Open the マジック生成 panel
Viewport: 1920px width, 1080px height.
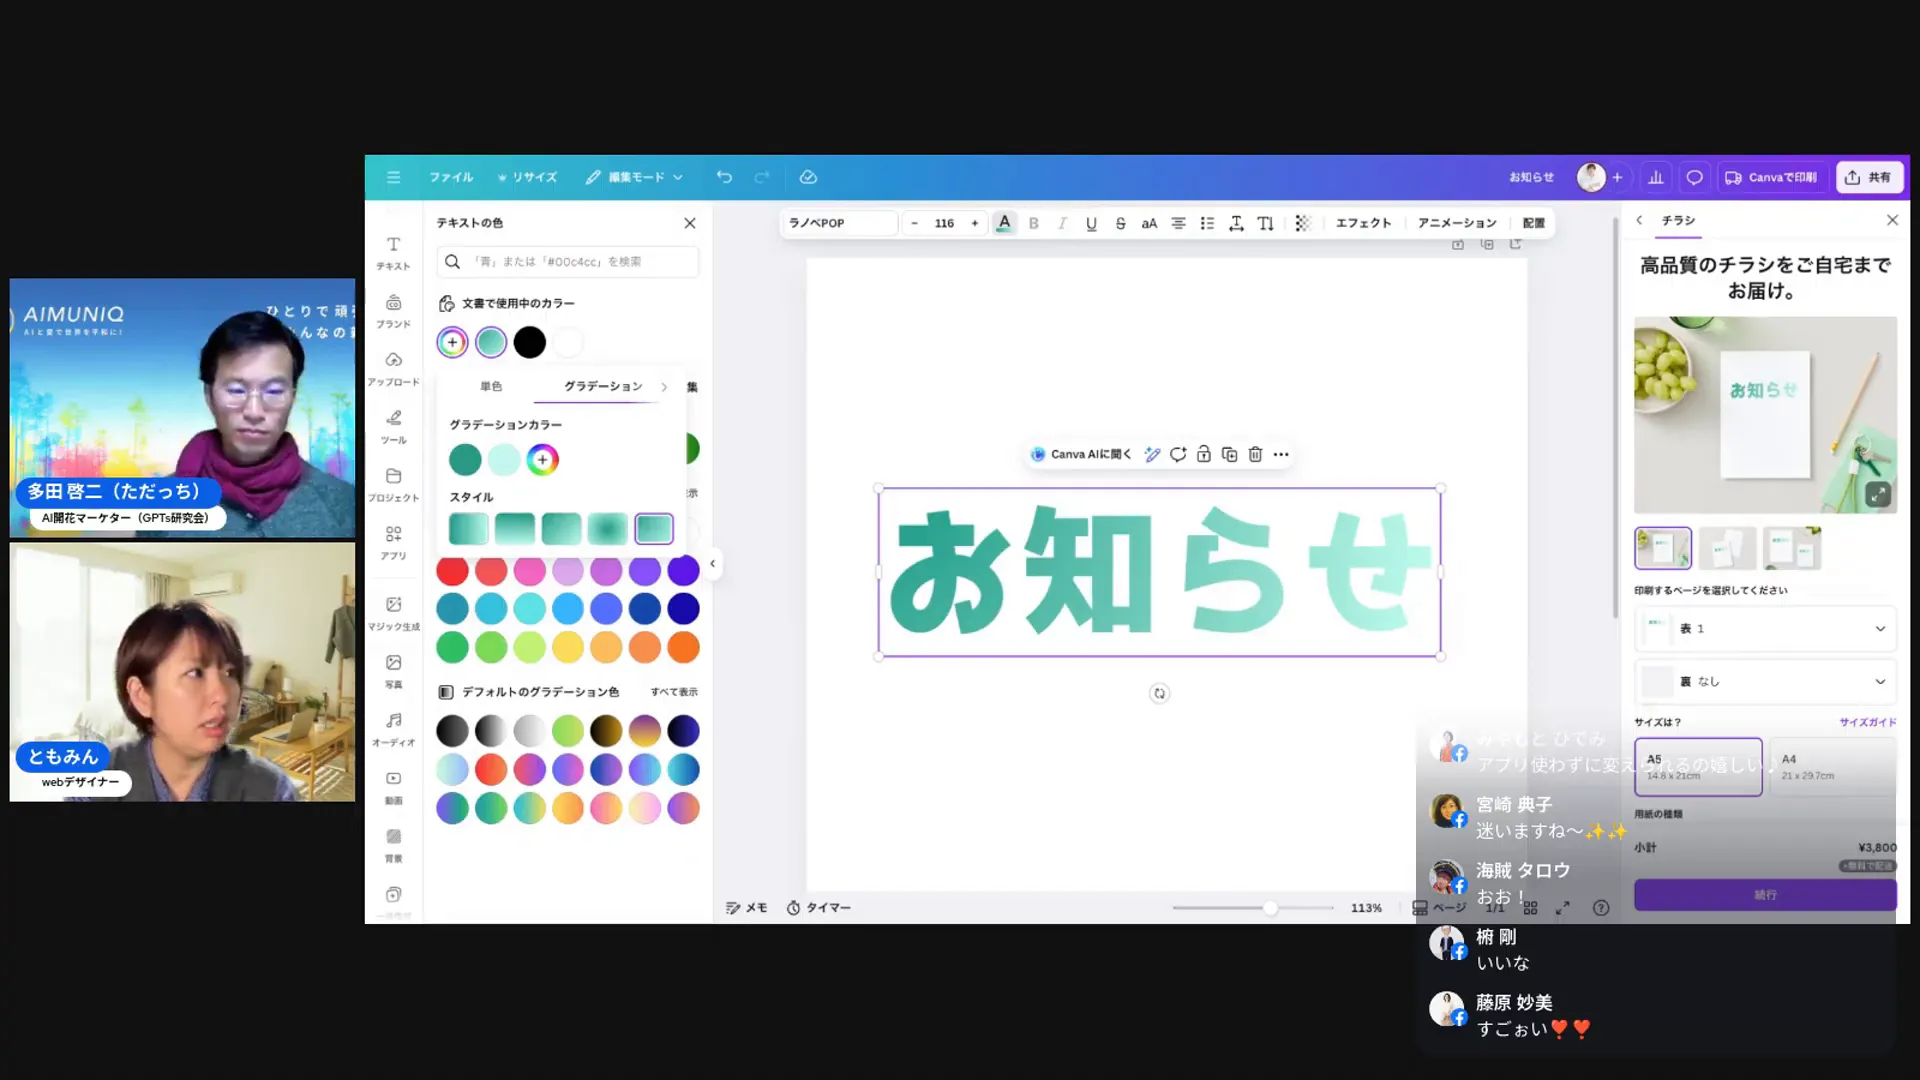coord(393,612)
